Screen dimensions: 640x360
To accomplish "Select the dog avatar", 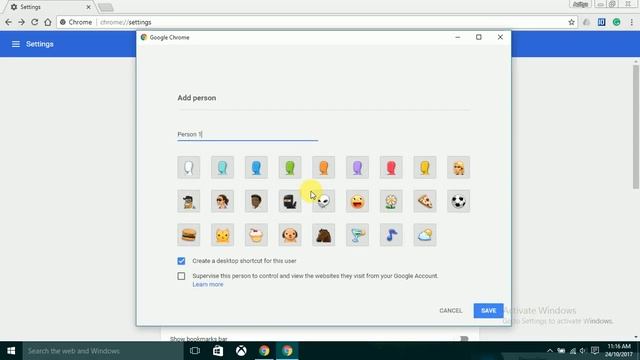I will (x=290, y=235).
